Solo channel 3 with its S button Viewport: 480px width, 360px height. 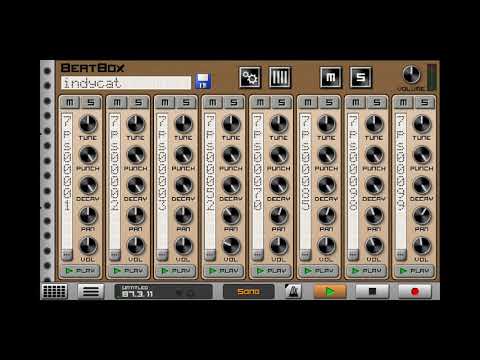pyautogui.click(x=186, y=103)
